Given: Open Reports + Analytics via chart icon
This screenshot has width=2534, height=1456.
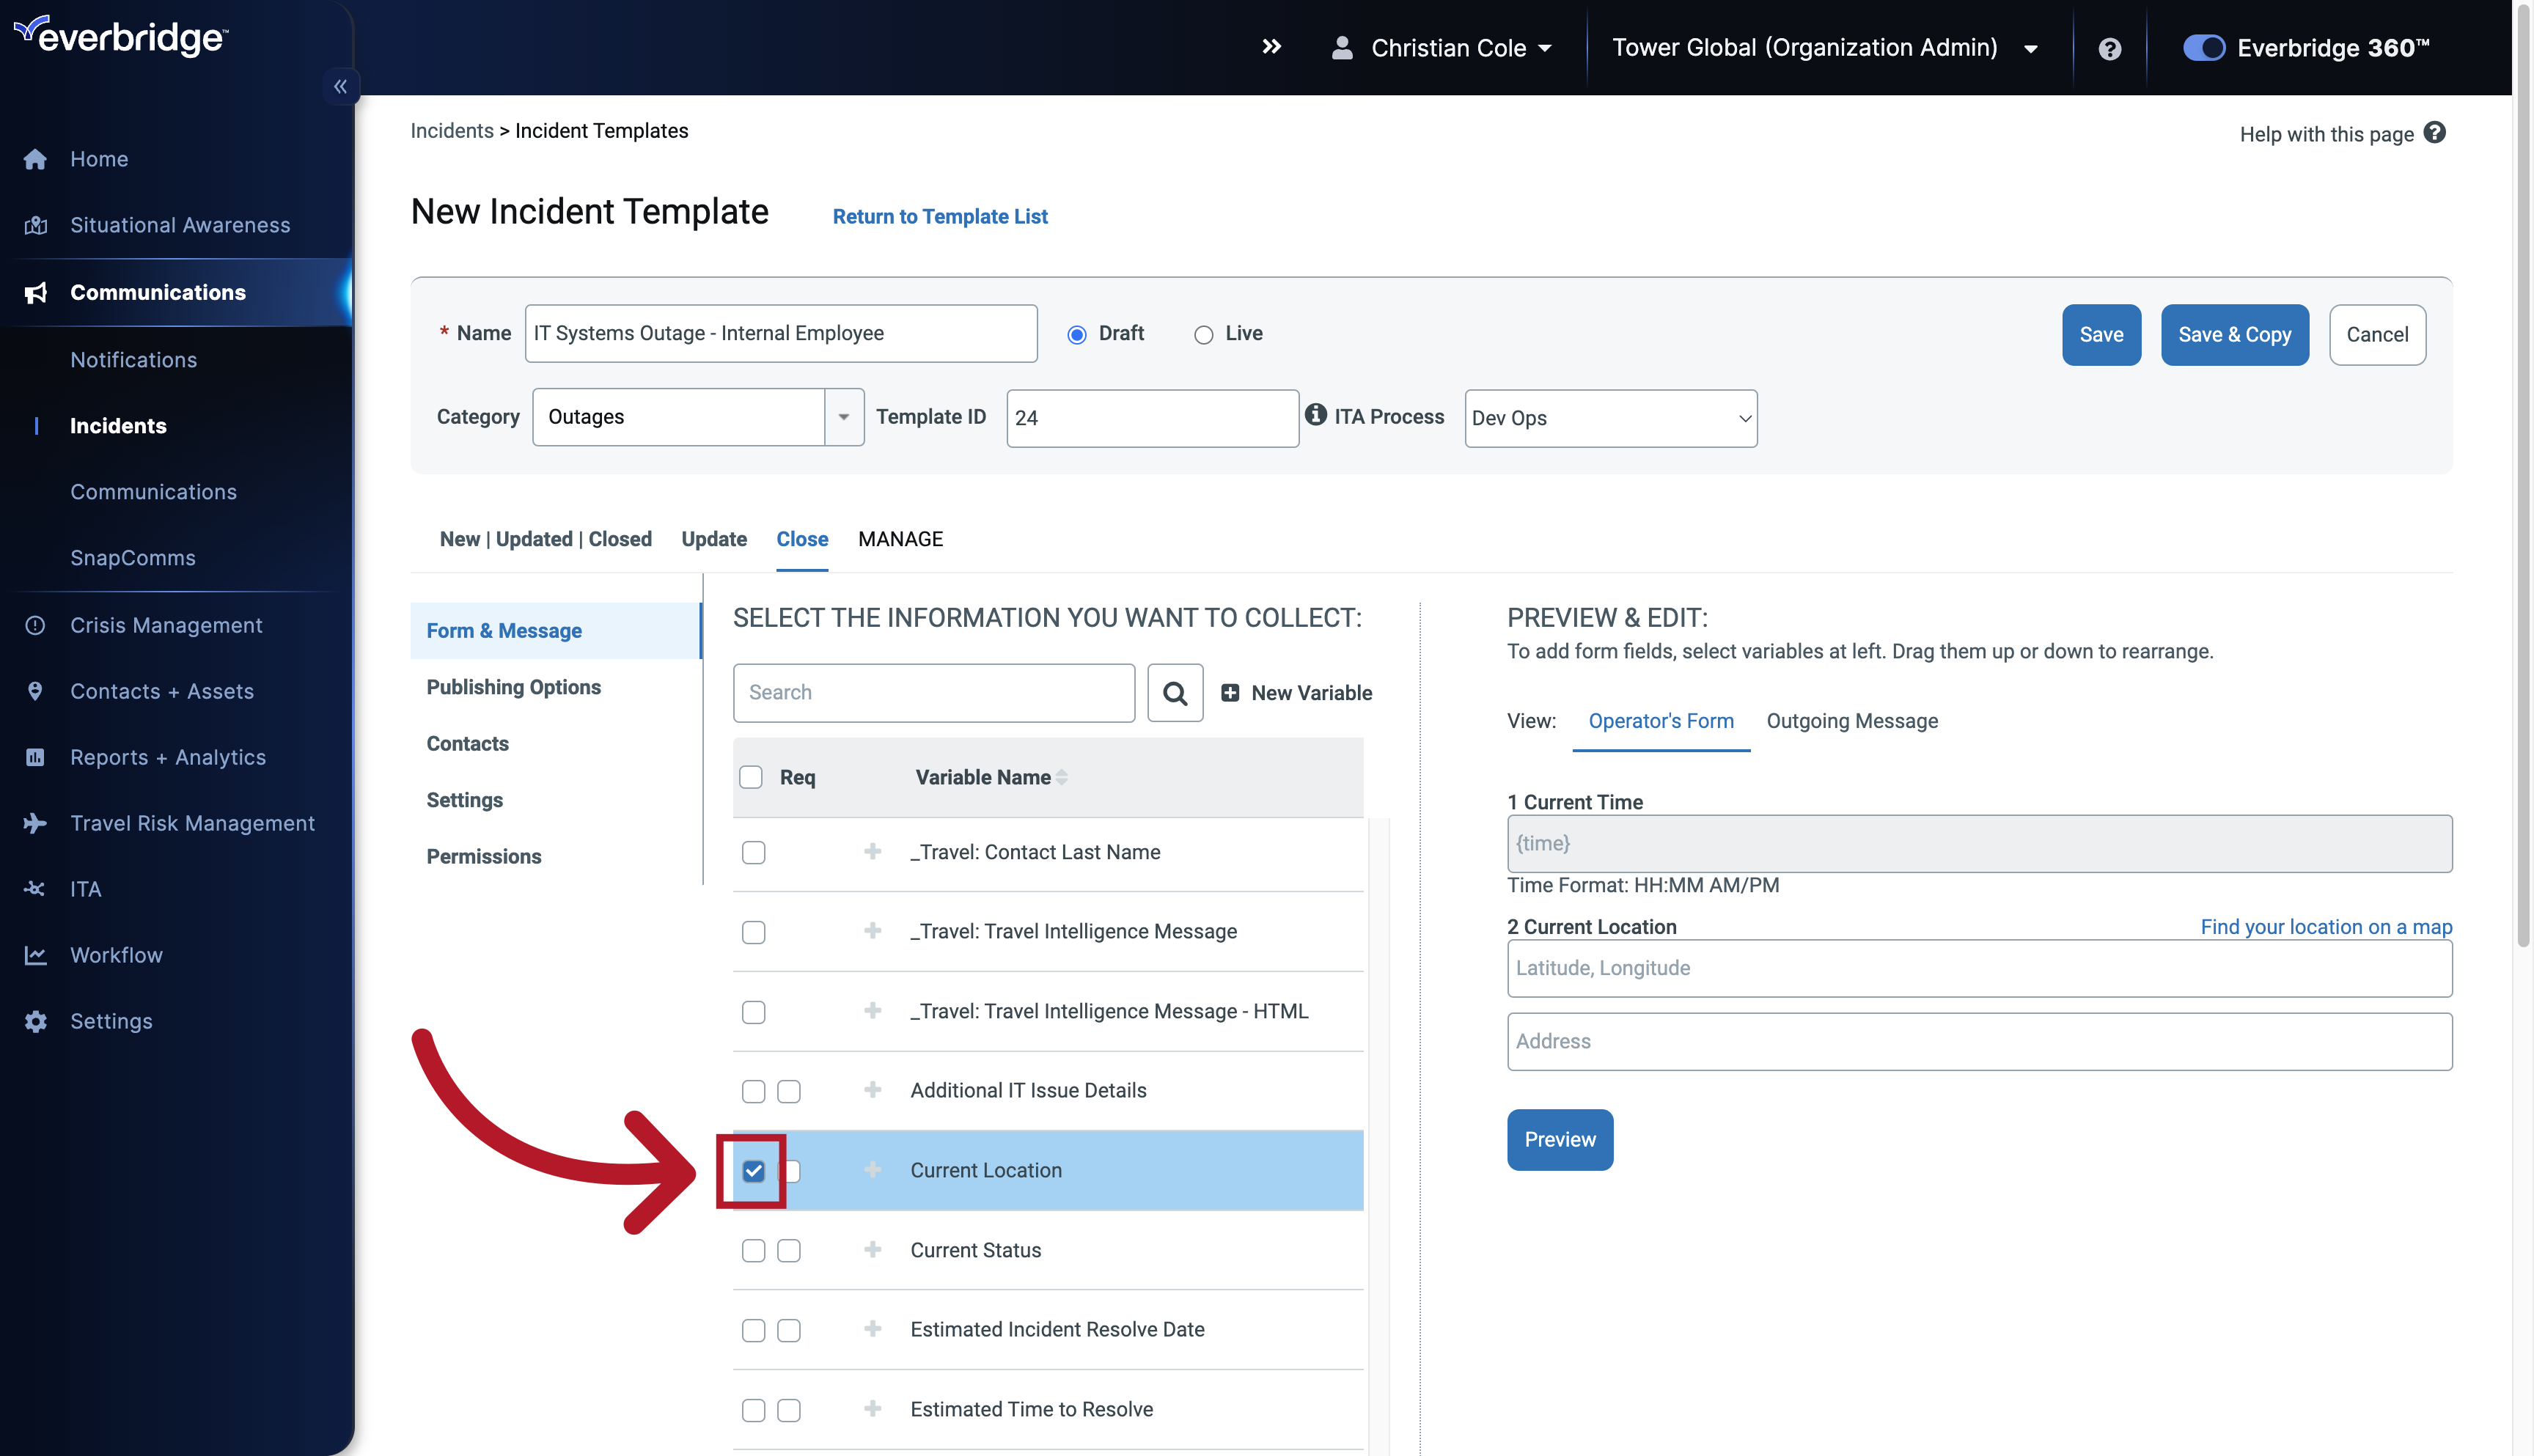Looking at the screenshot, I should click(35, 757).
